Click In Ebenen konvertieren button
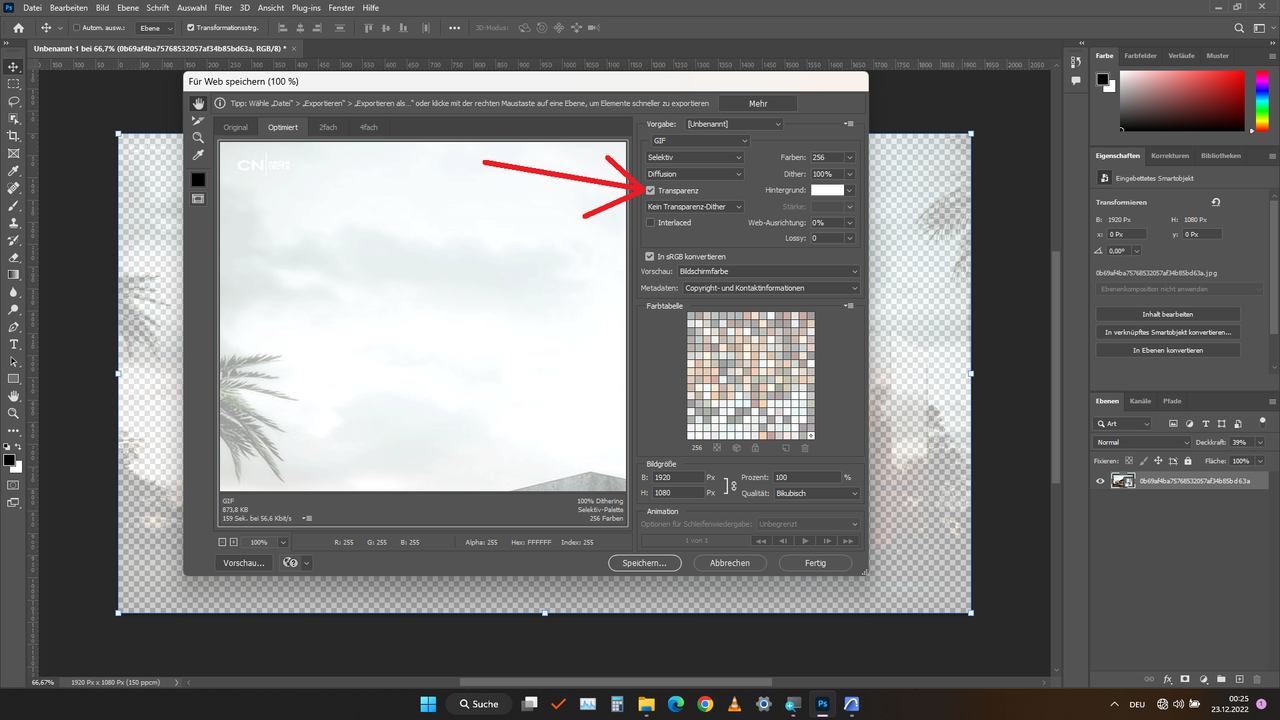 point(1168,350)
